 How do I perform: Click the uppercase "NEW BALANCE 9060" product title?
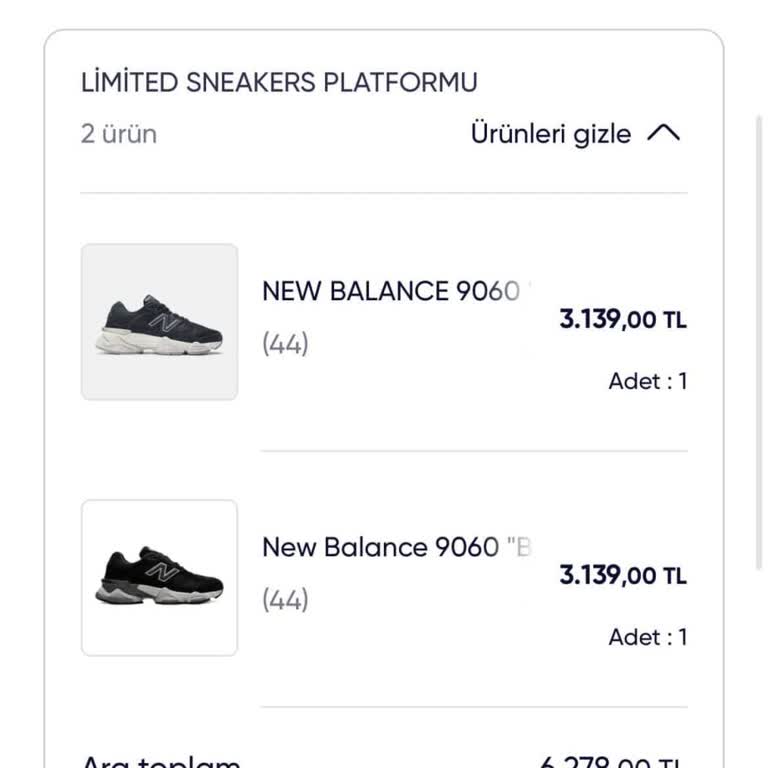[390, 291]
